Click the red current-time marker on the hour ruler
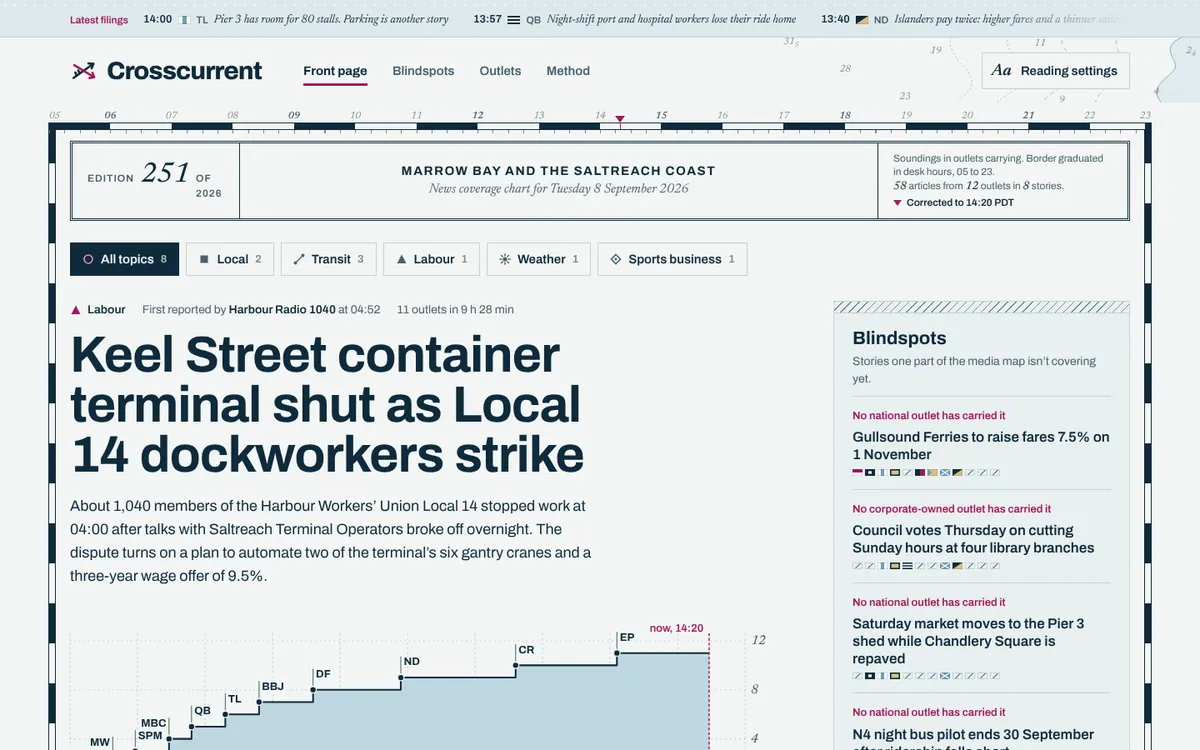Screen dimensions: 1200x750 pos(620,119)
